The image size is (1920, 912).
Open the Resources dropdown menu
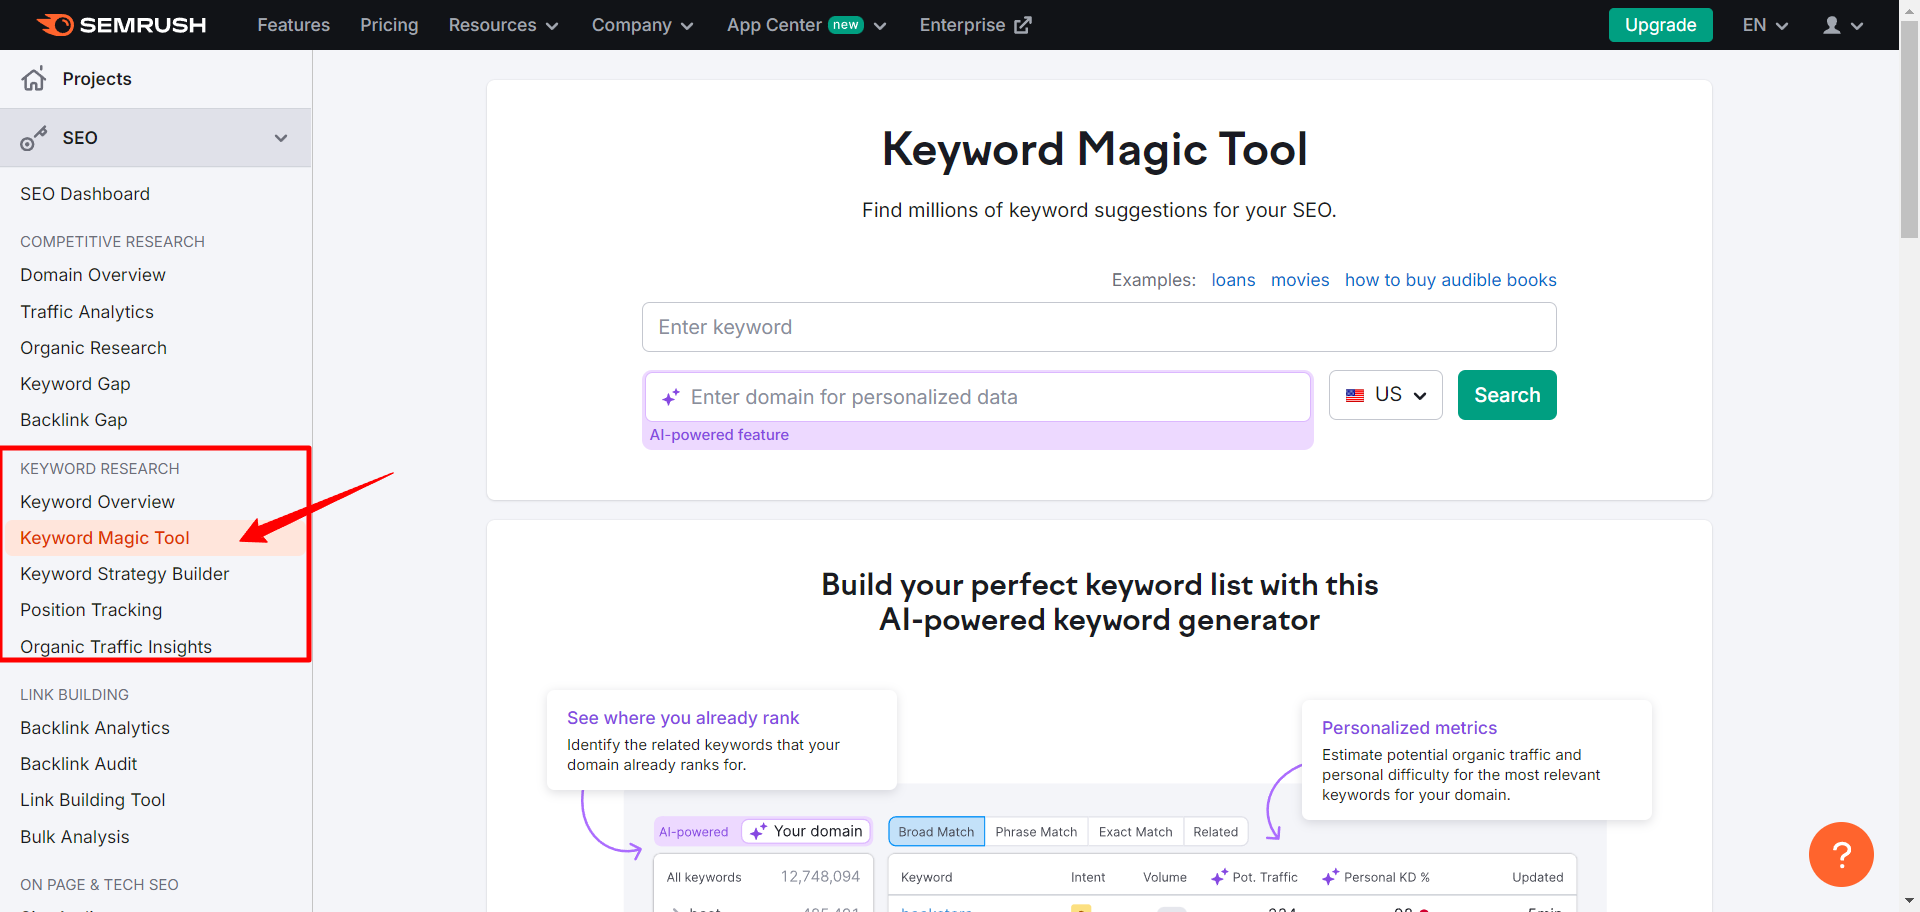[503, 25]
